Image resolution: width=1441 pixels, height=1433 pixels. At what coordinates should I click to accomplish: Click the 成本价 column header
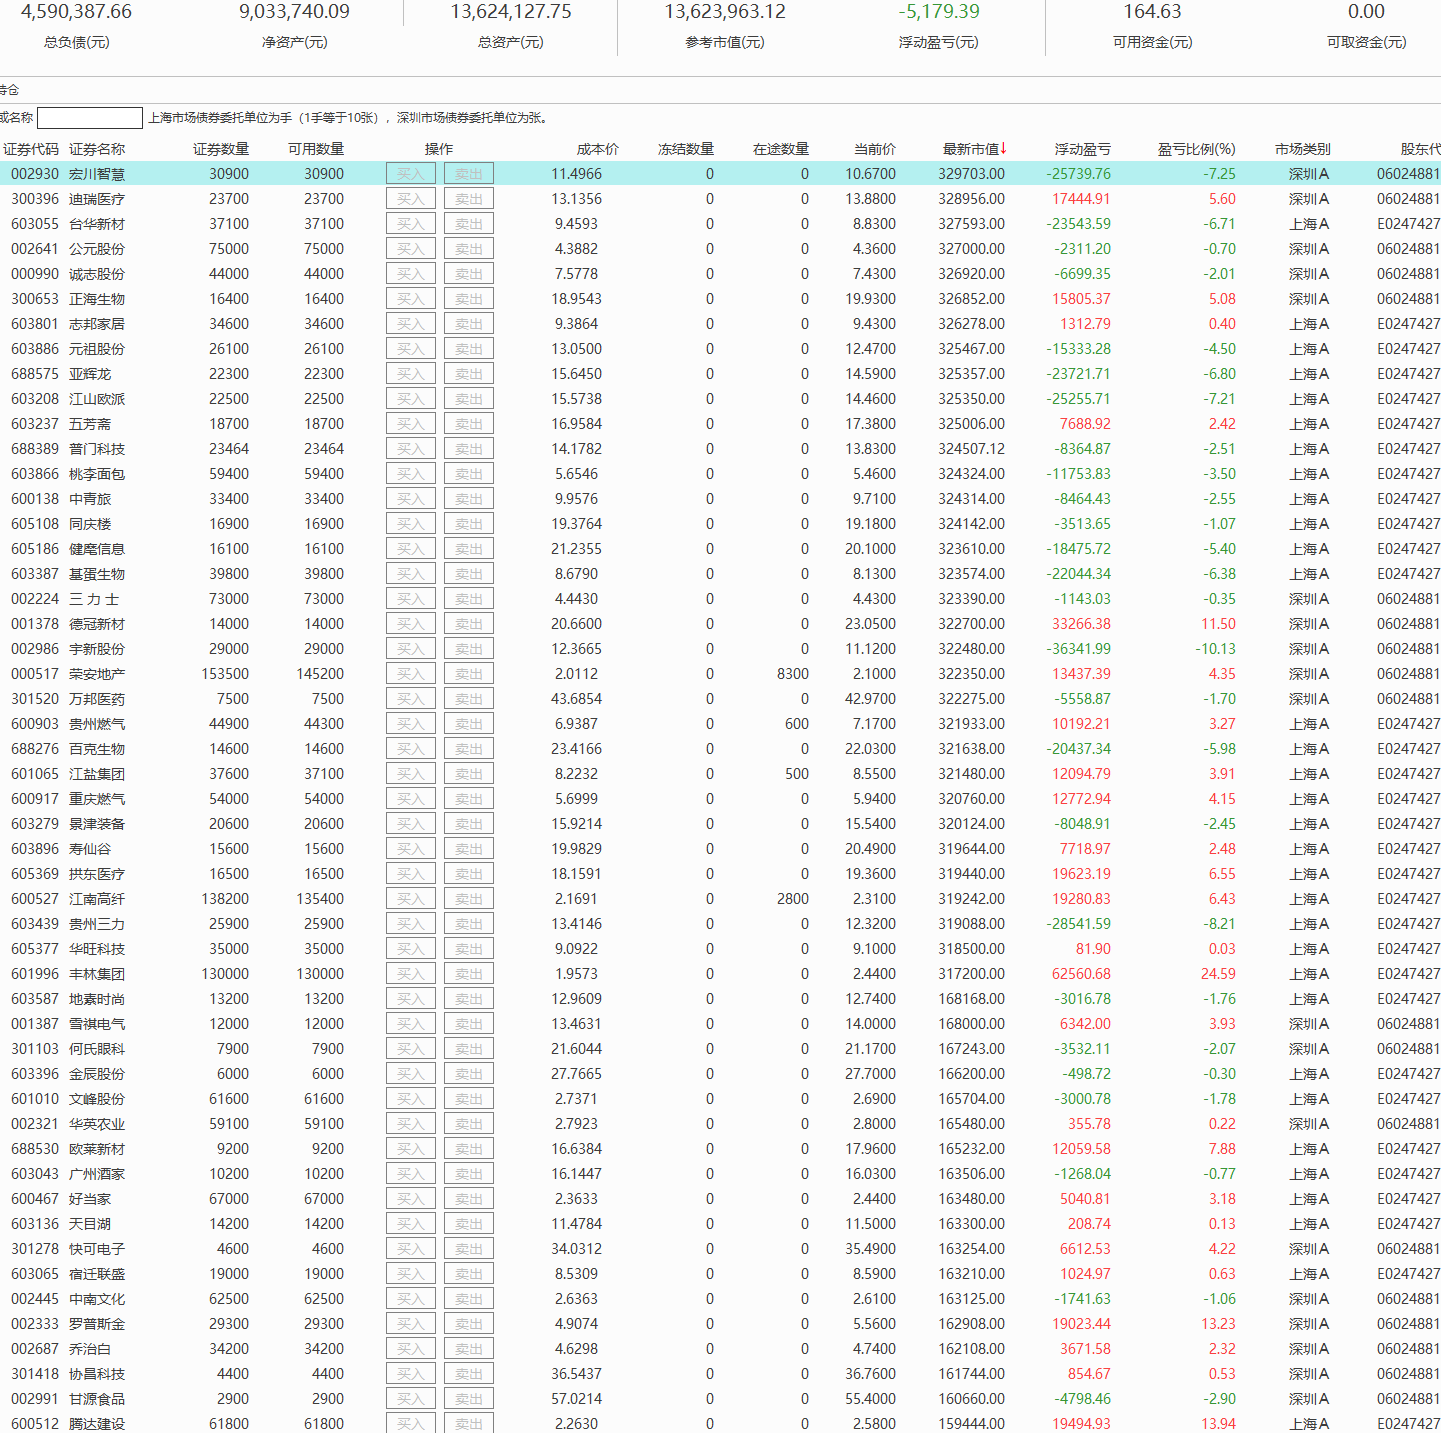[597, 149]
